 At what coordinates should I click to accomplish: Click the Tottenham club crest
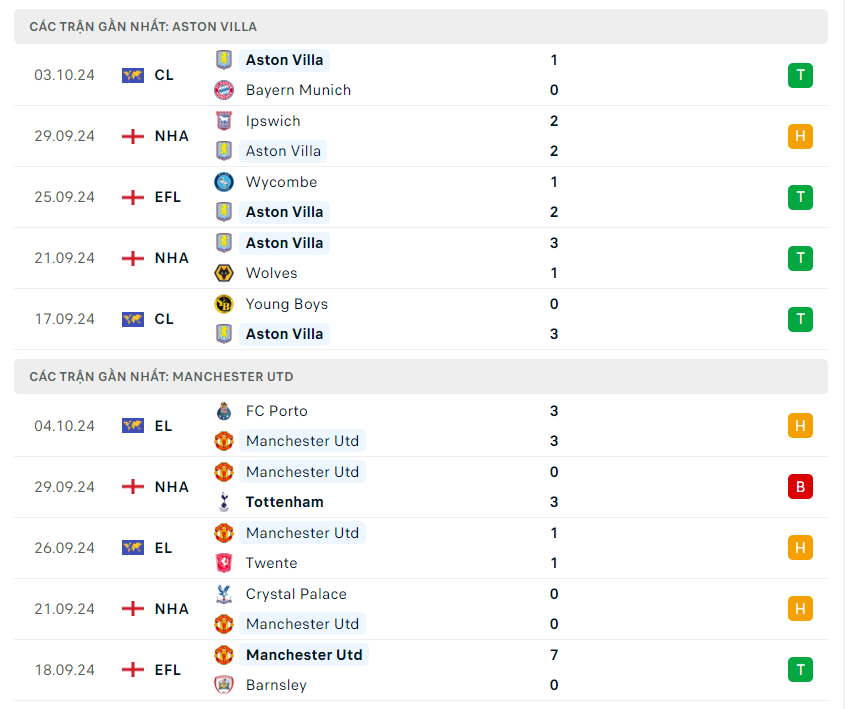pyautogui.click(x=224, y=502)
